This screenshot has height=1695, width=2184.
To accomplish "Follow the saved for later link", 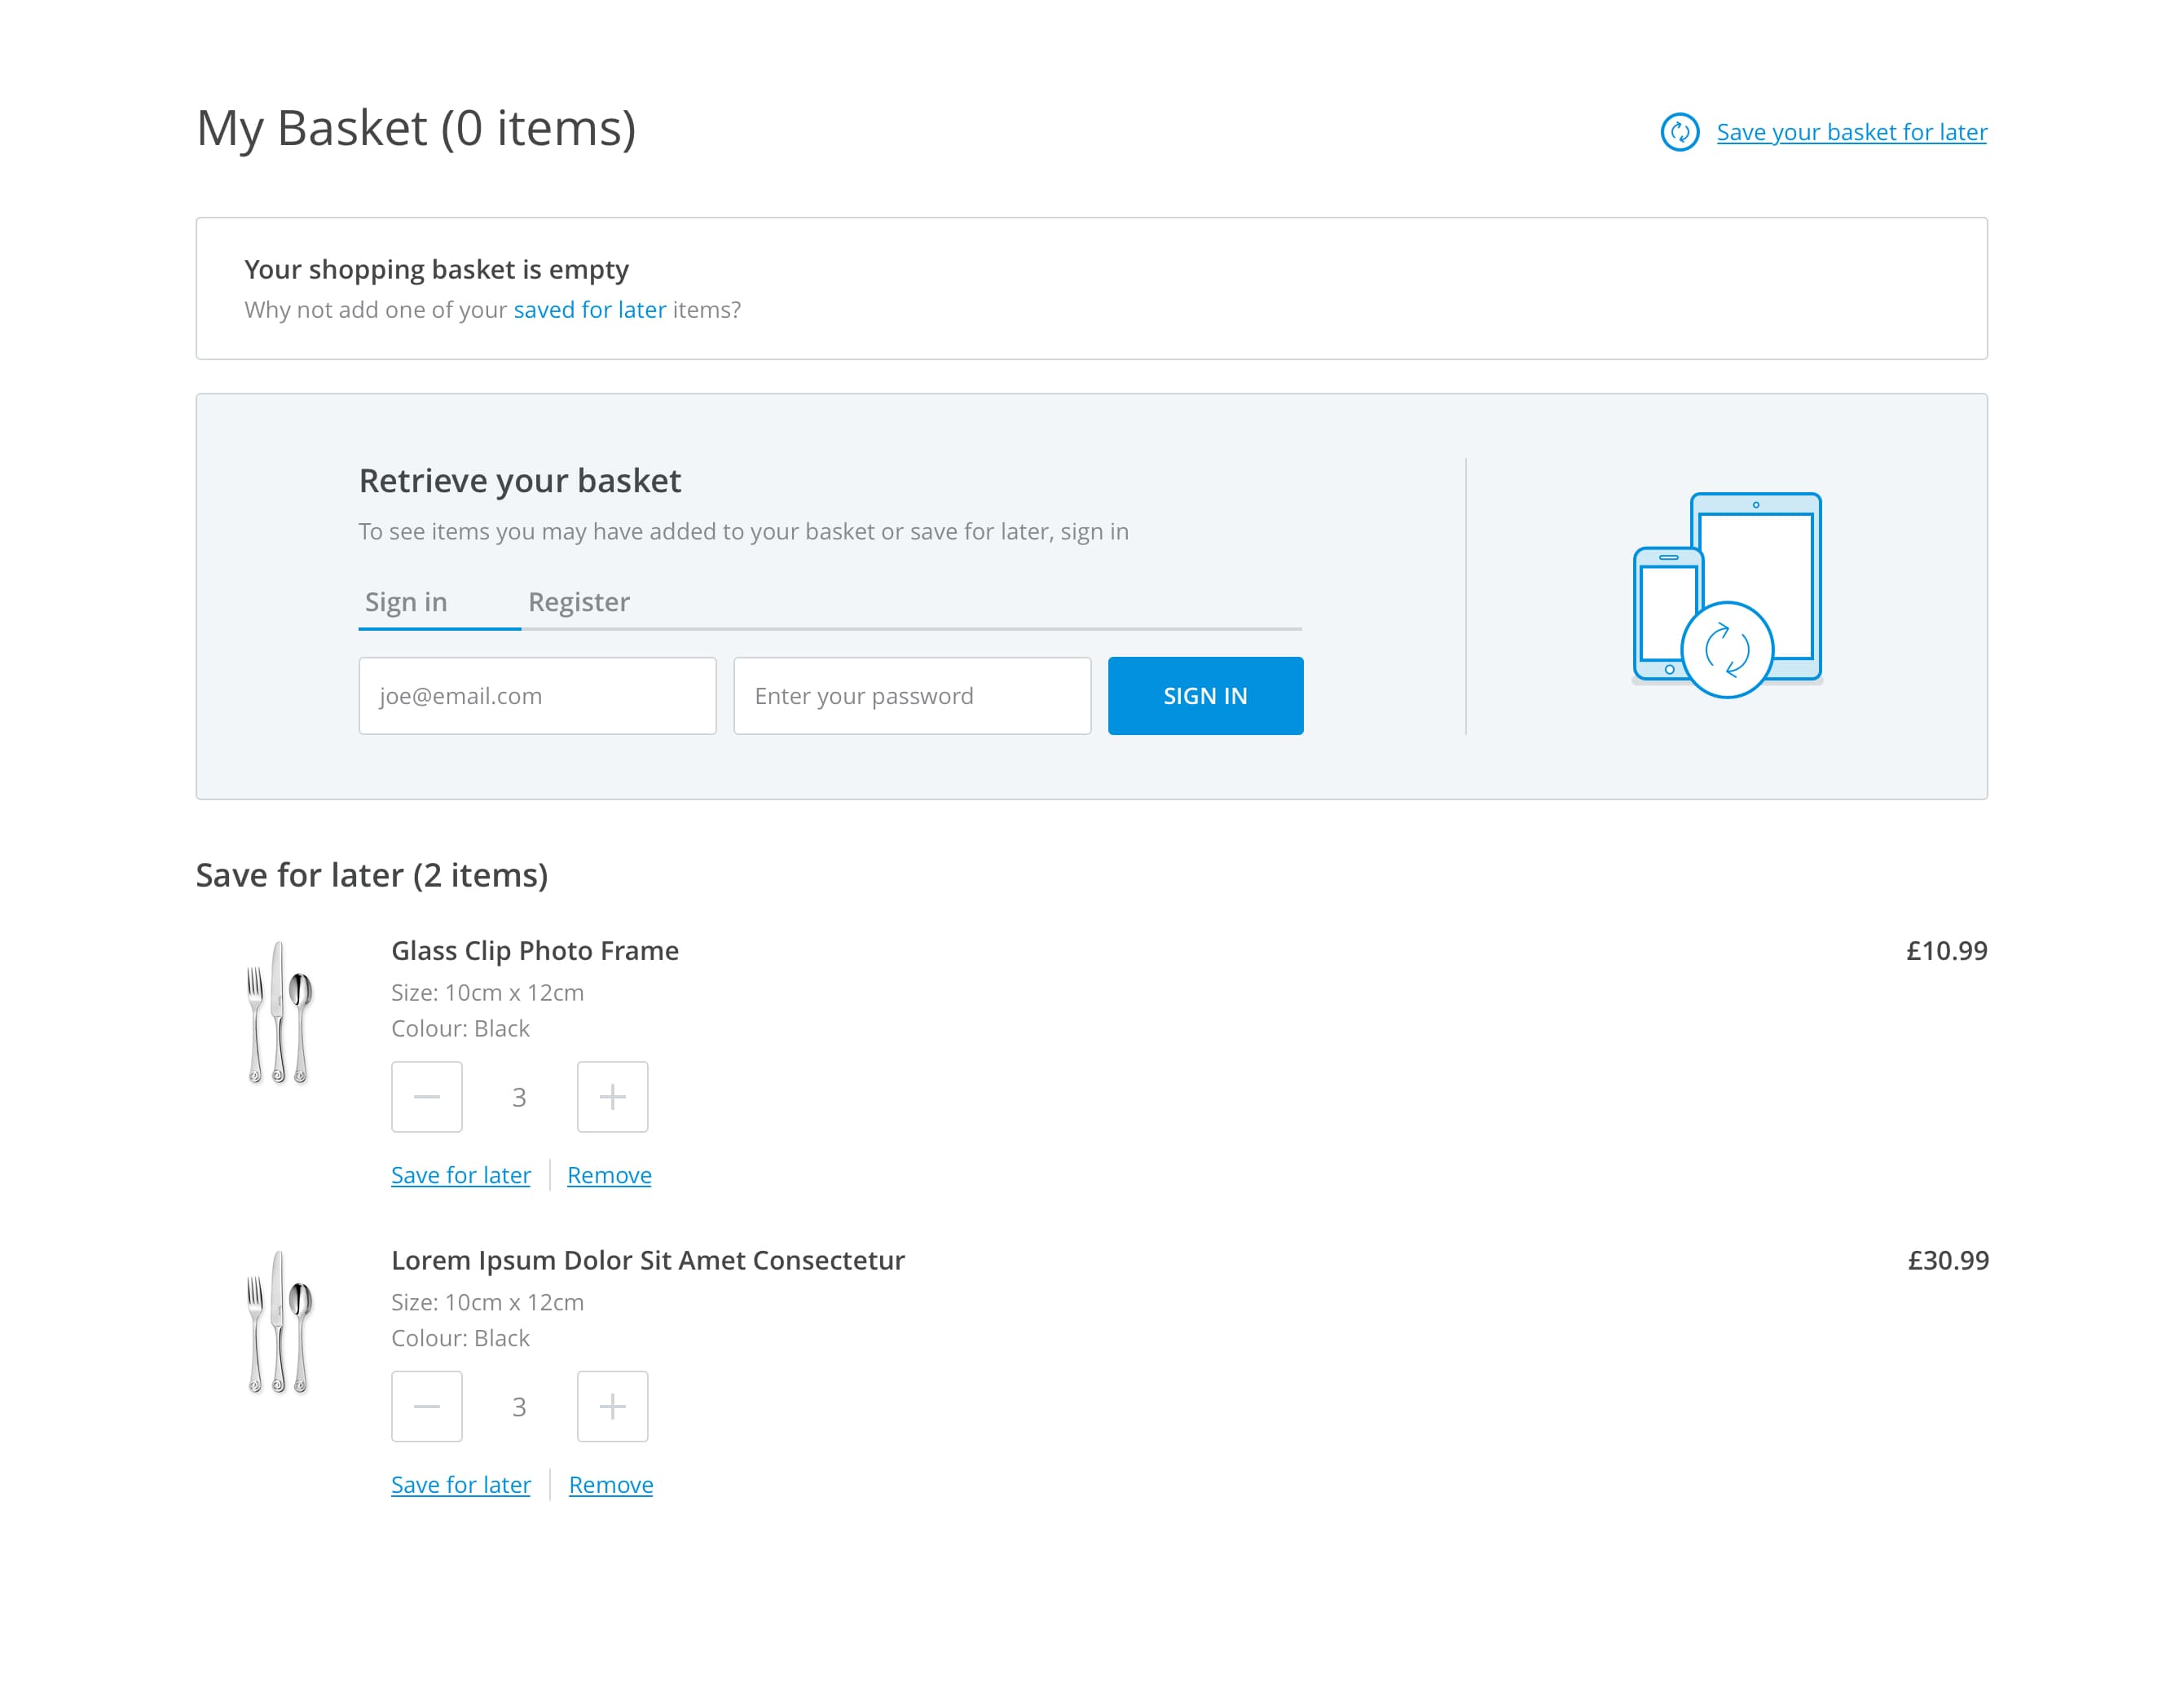I will click(589, 310).
